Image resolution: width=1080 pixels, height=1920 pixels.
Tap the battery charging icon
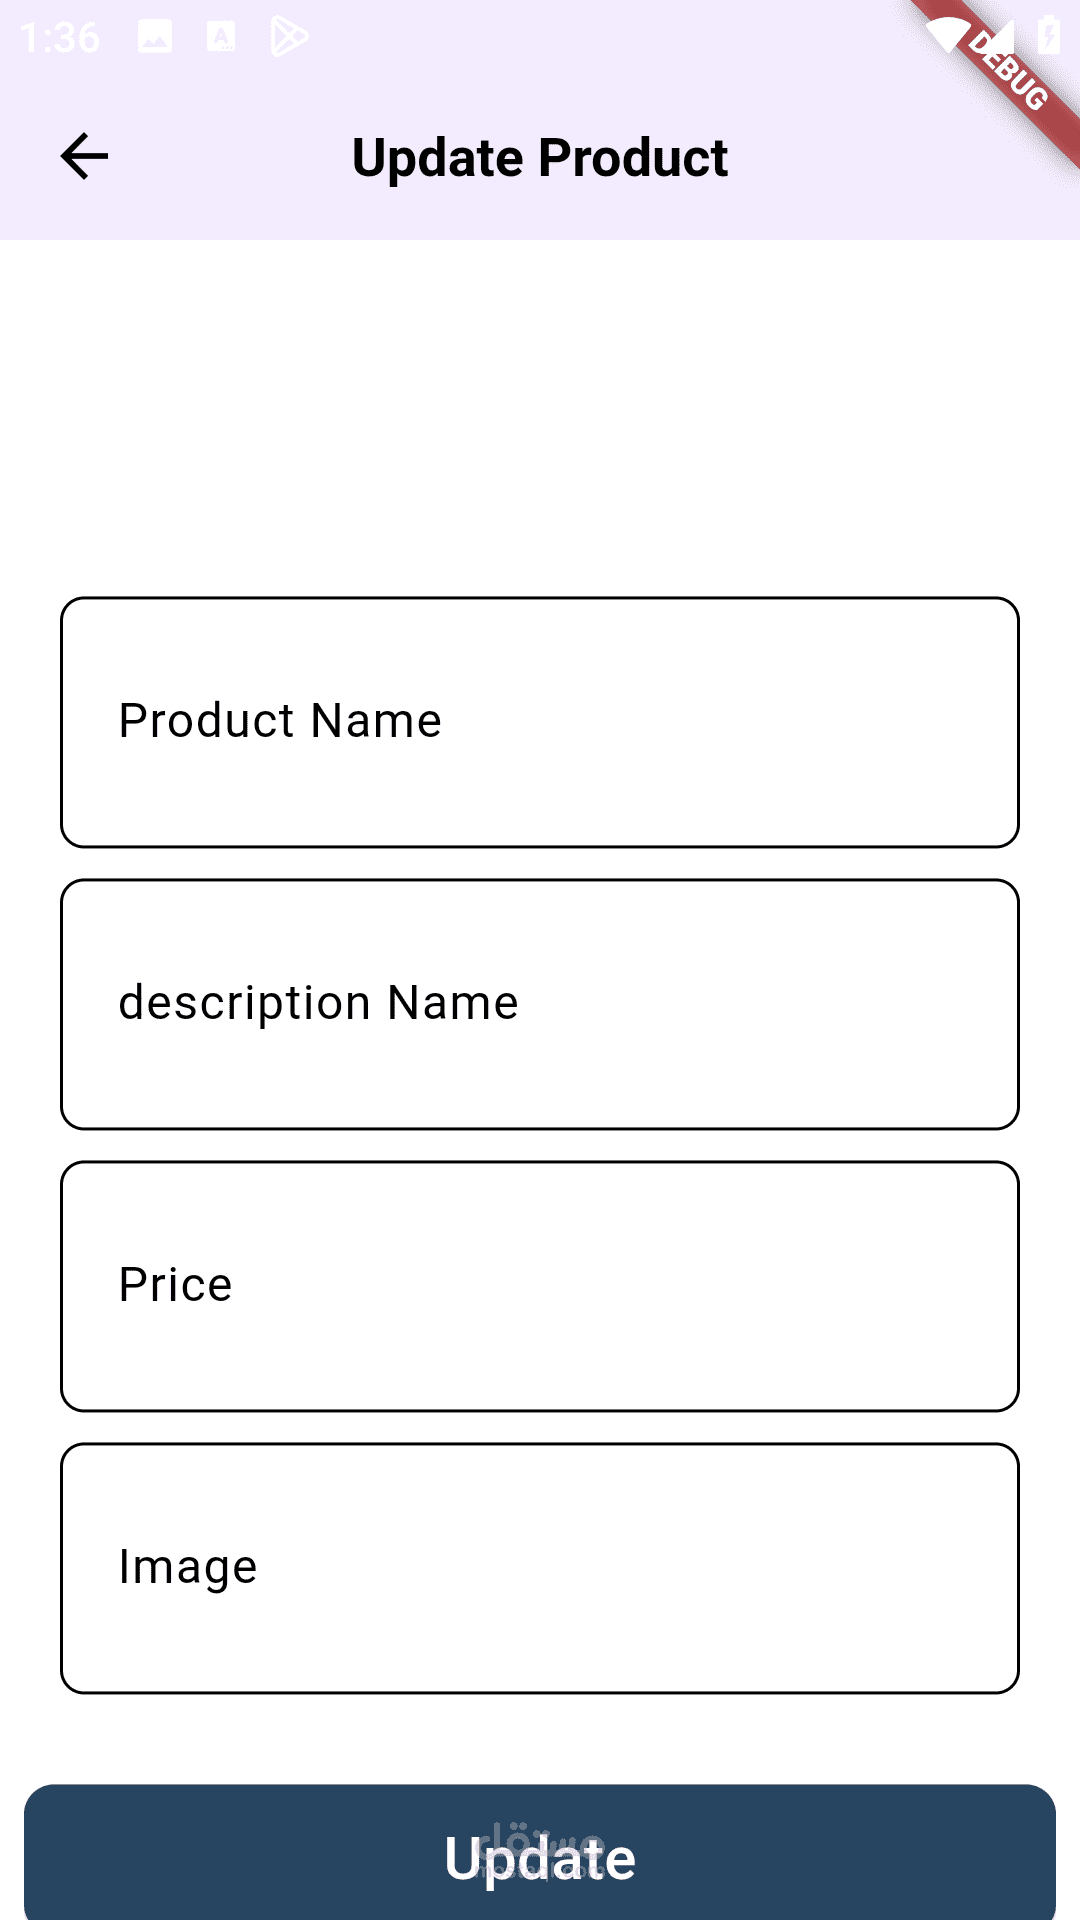(x=1048, y=35)
